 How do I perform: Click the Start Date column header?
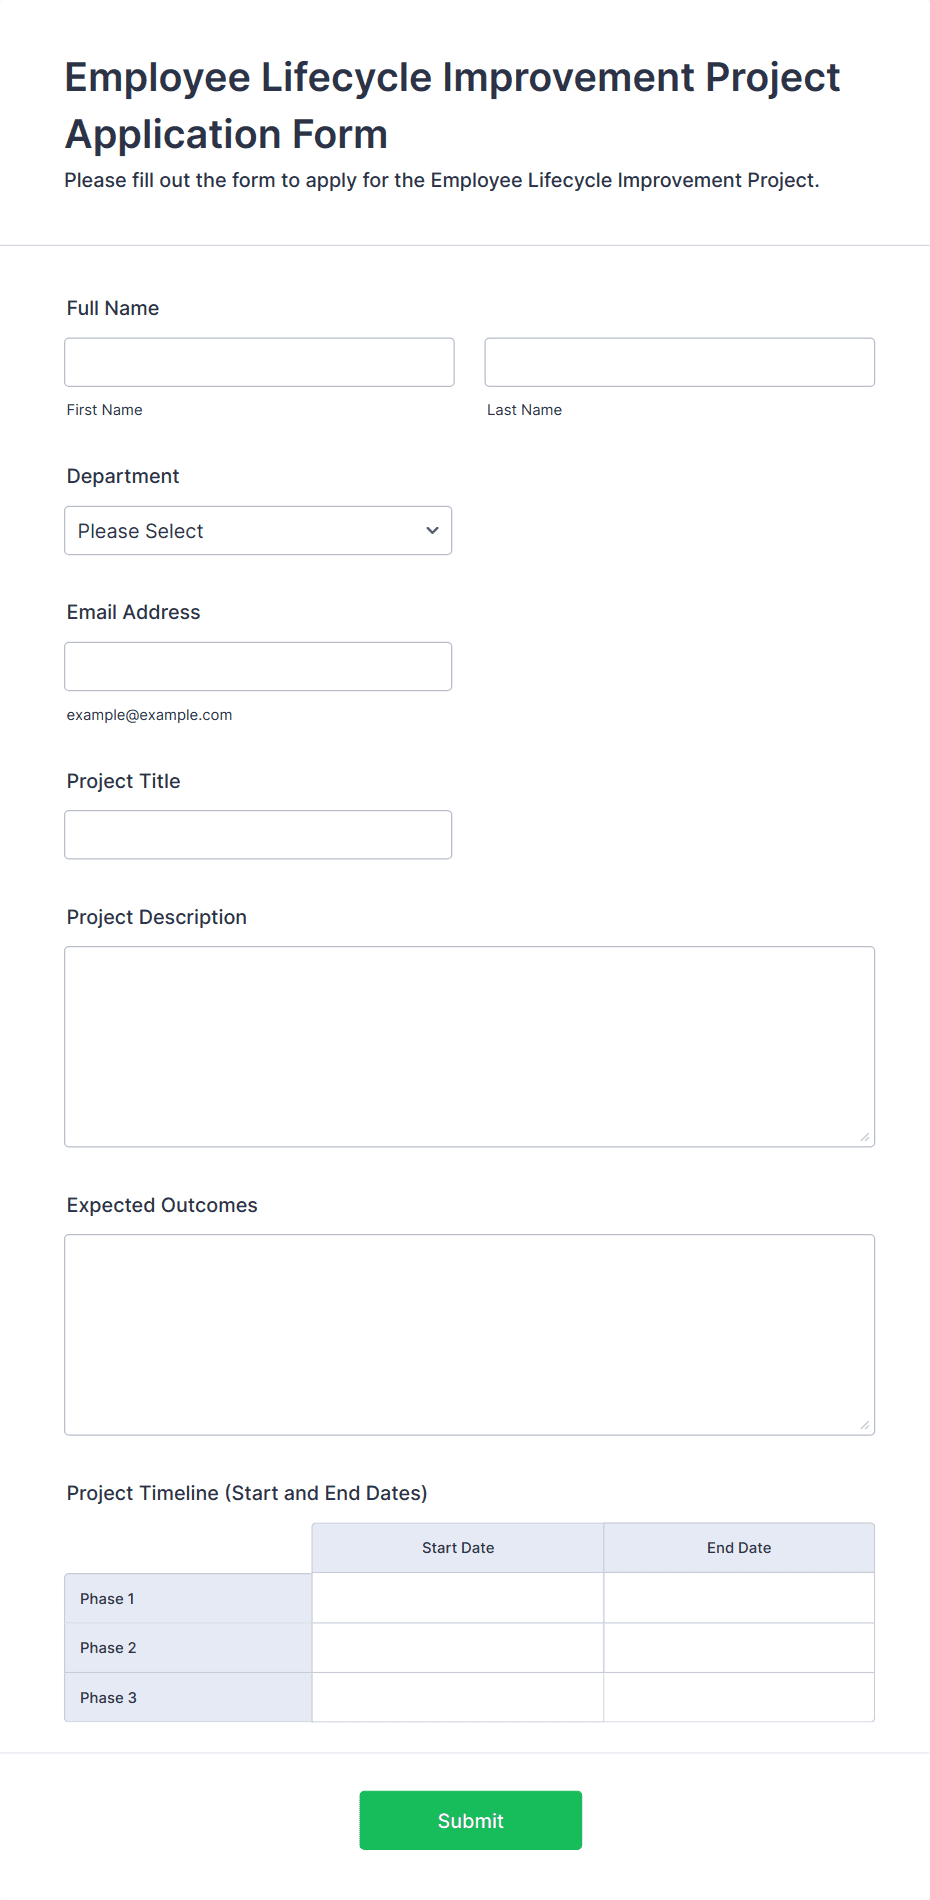[x=457, y=1547]
